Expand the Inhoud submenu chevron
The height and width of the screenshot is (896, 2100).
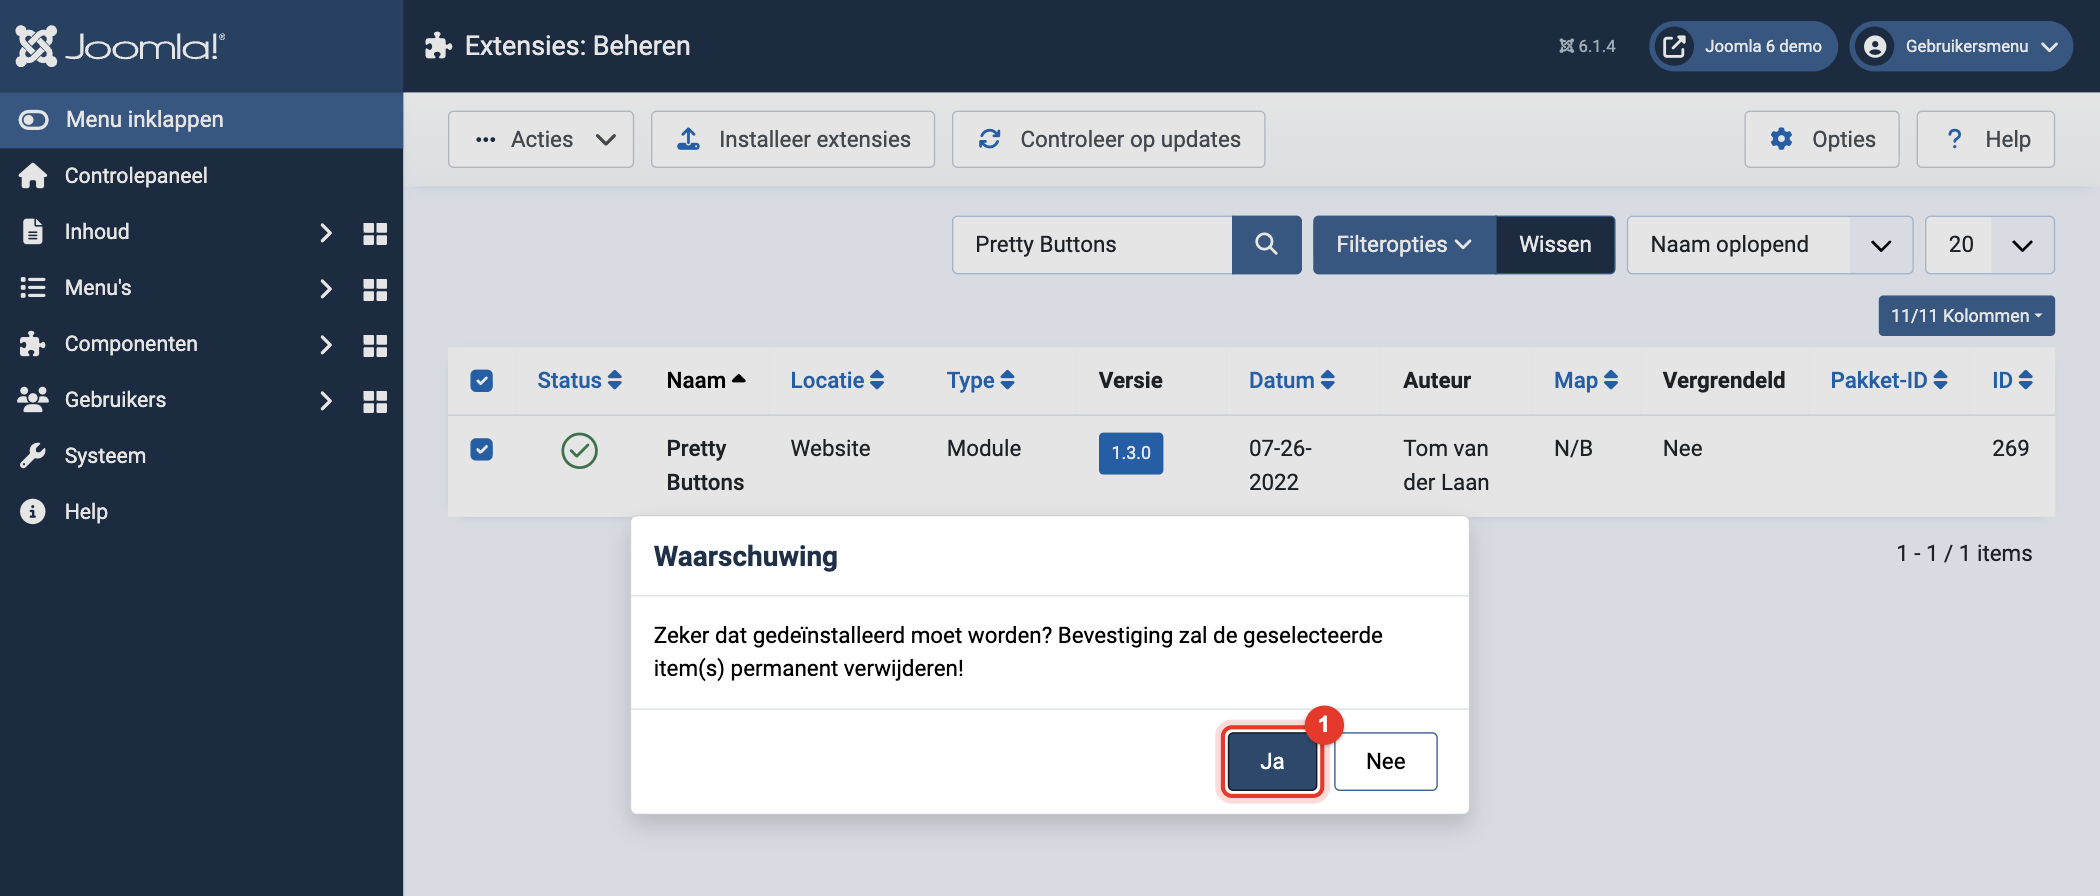pos(325,233)
